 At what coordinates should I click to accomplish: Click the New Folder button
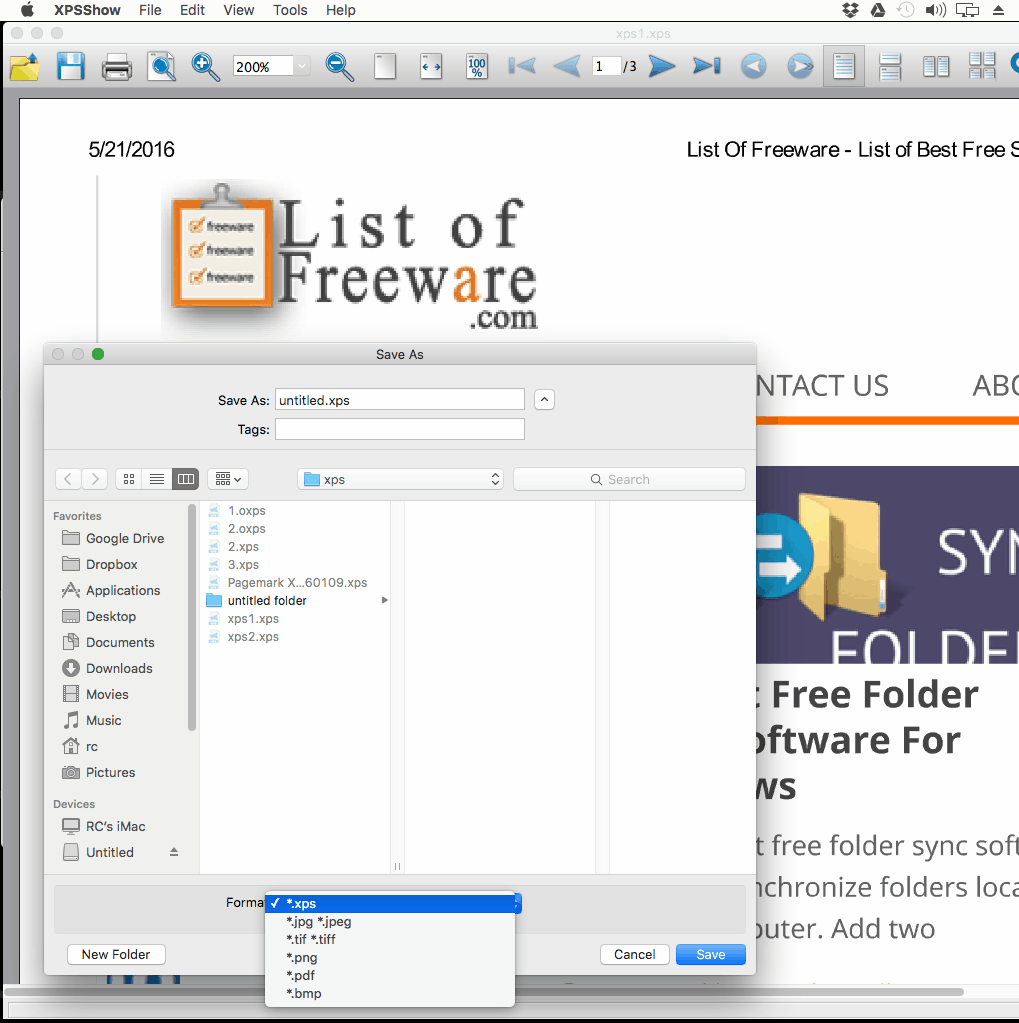[116, 954]
